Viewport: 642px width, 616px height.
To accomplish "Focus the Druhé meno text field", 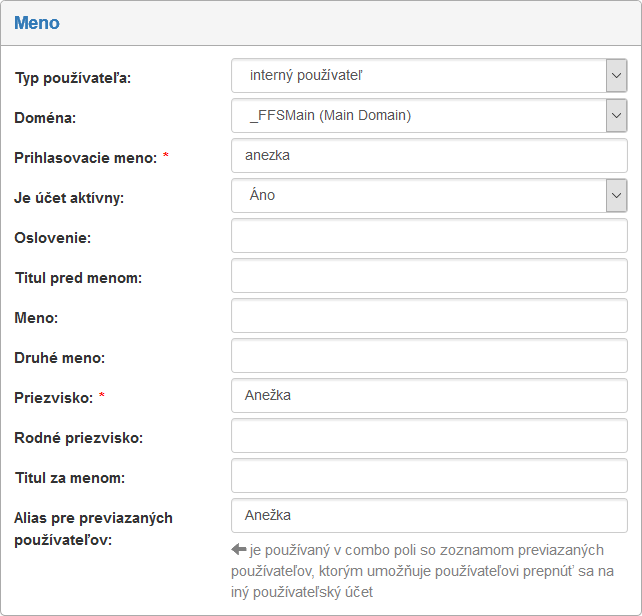I will (x=429, y=355).
